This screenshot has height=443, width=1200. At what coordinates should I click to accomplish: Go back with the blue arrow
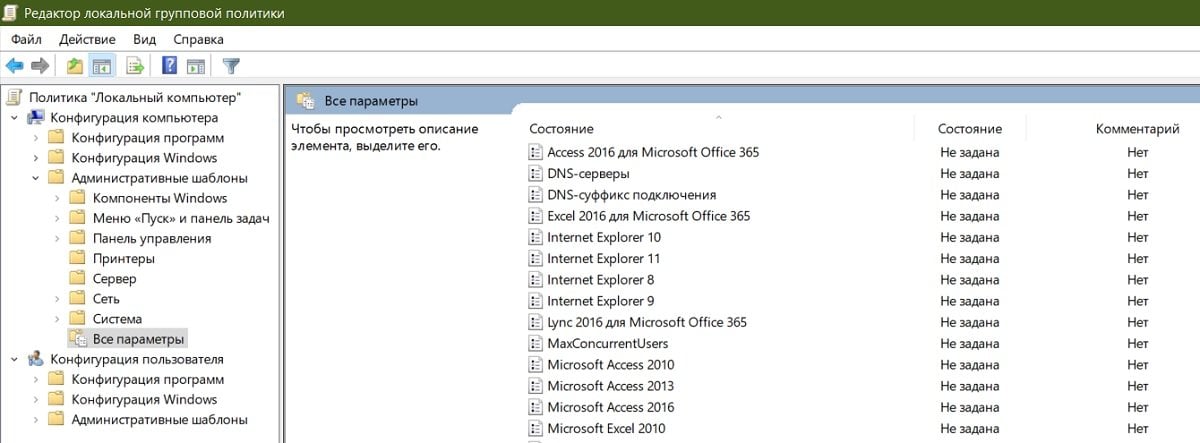coord(14,66)
